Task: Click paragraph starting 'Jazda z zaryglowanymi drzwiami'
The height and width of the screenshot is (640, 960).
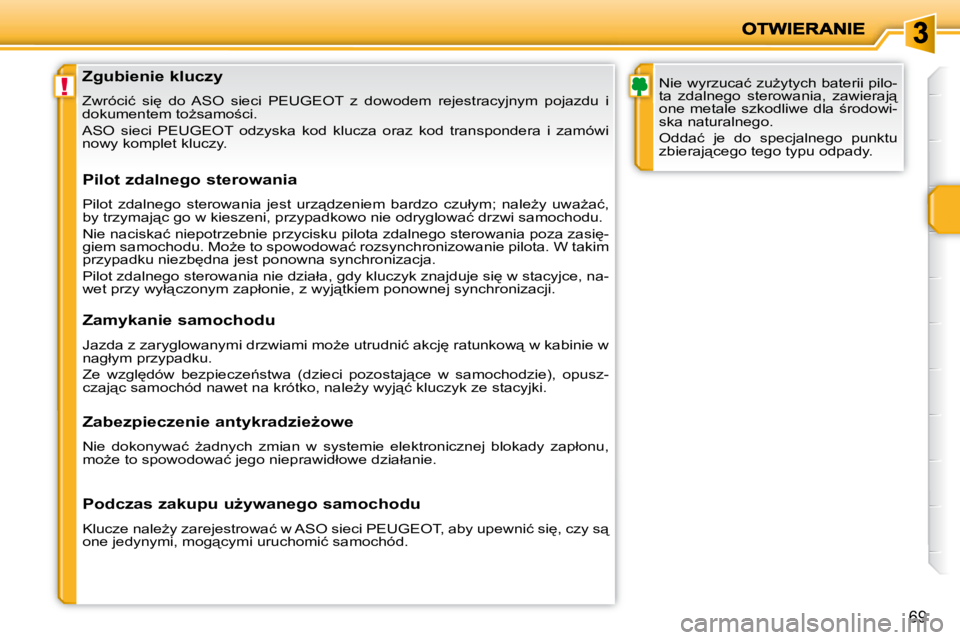Action: [345, 352]
